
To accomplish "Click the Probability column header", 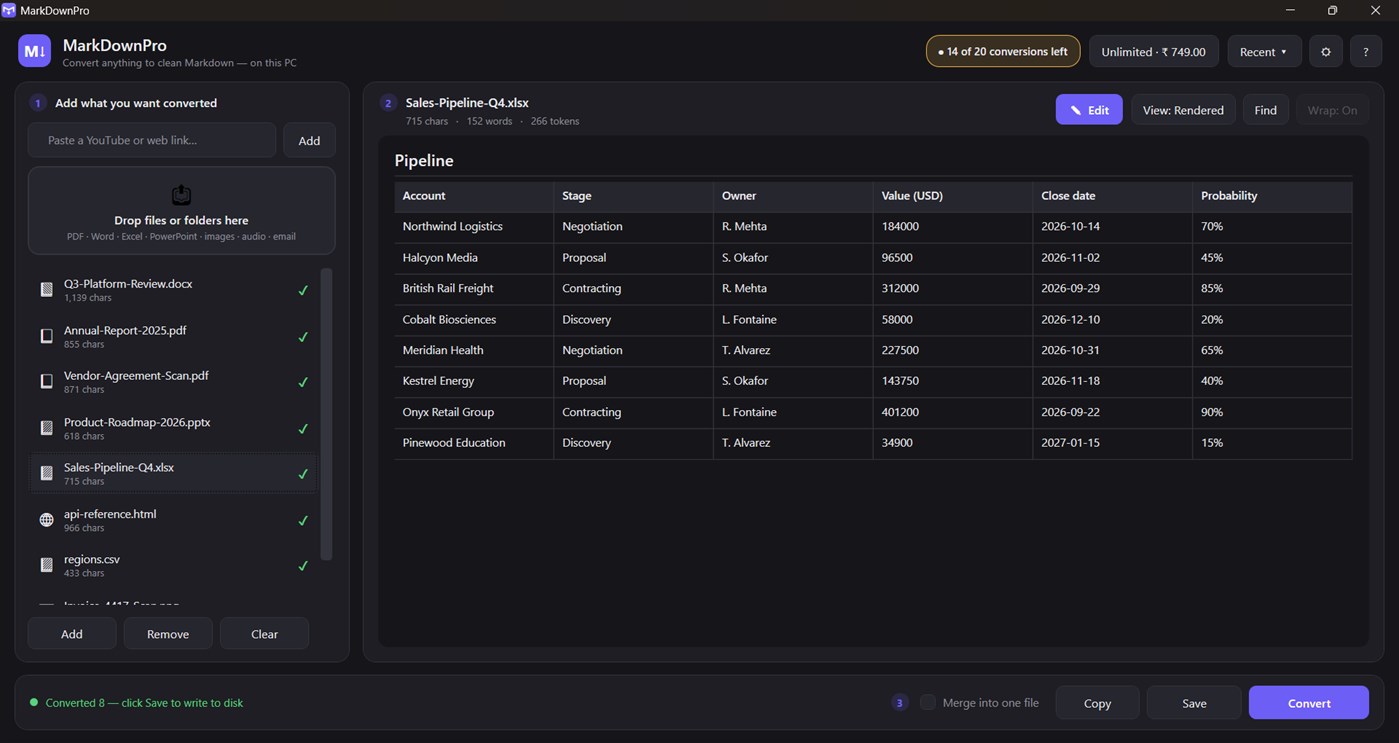I will pyautogui.click(x=1272, y=196).
